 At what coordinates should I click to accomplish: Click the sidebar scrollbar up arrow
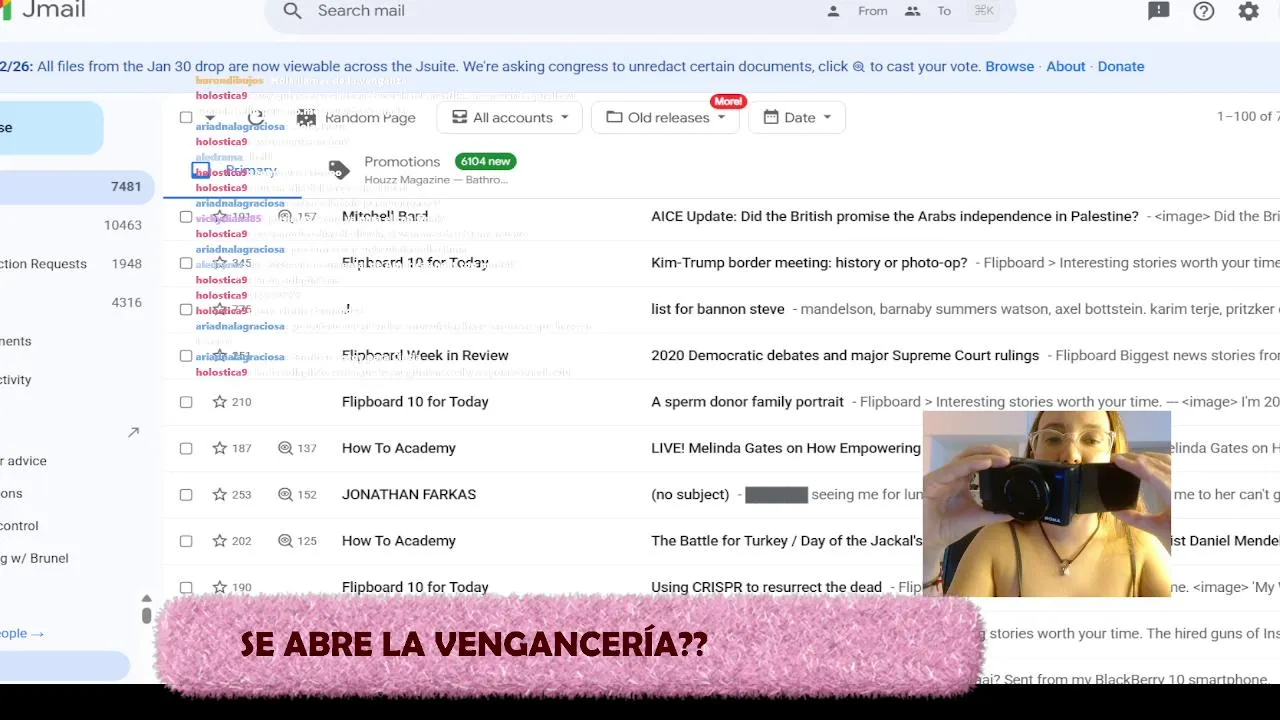click(x=146, y=598)
